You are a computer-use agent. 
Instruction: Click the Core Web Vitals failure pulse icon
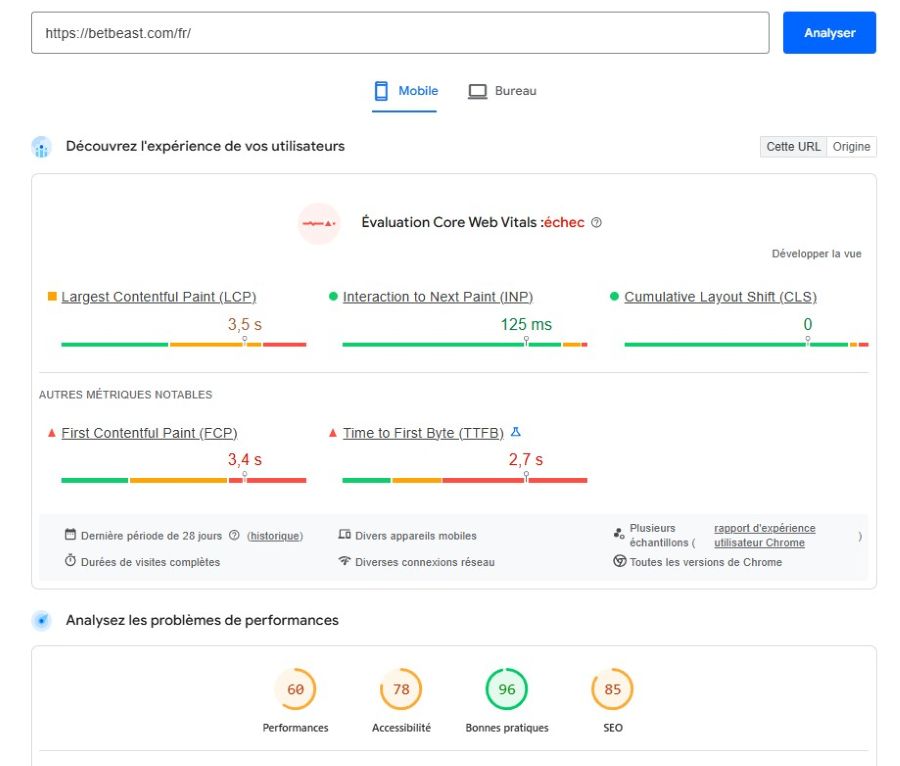point(319,223)
